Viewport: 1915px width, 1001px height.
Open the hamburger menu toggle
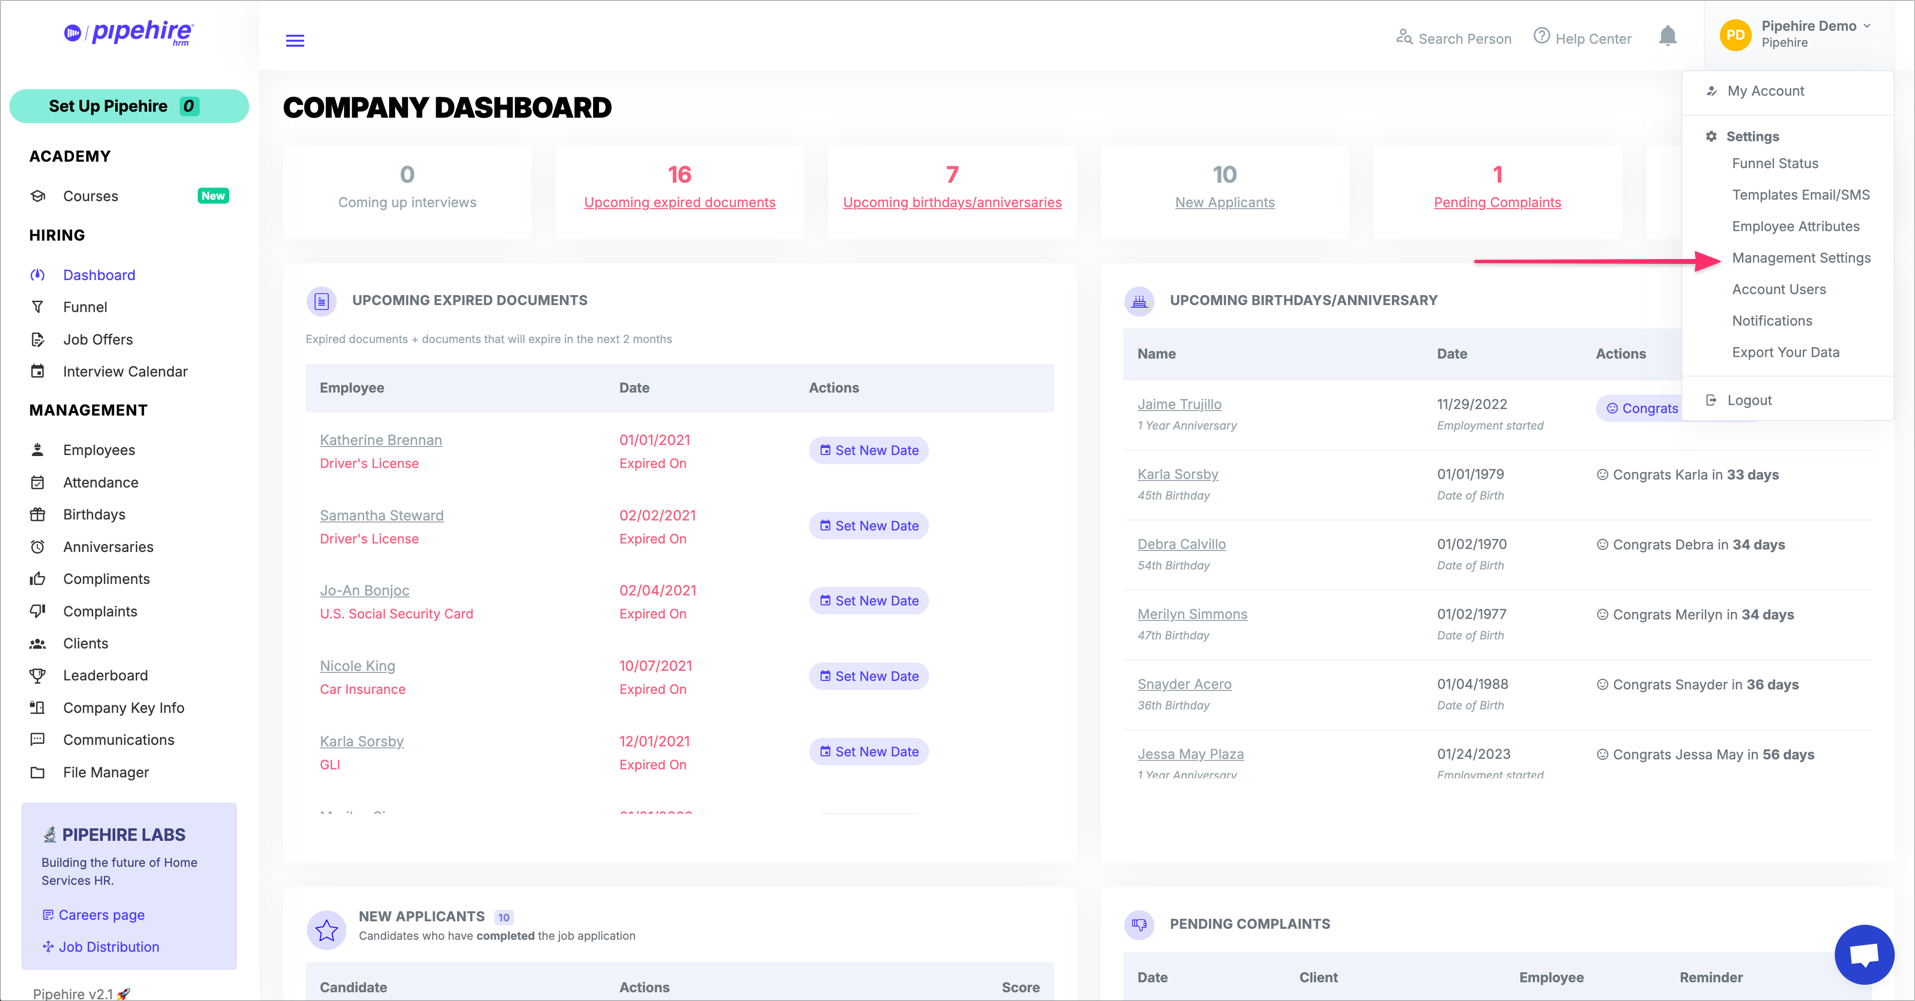[x=295, y=40]
